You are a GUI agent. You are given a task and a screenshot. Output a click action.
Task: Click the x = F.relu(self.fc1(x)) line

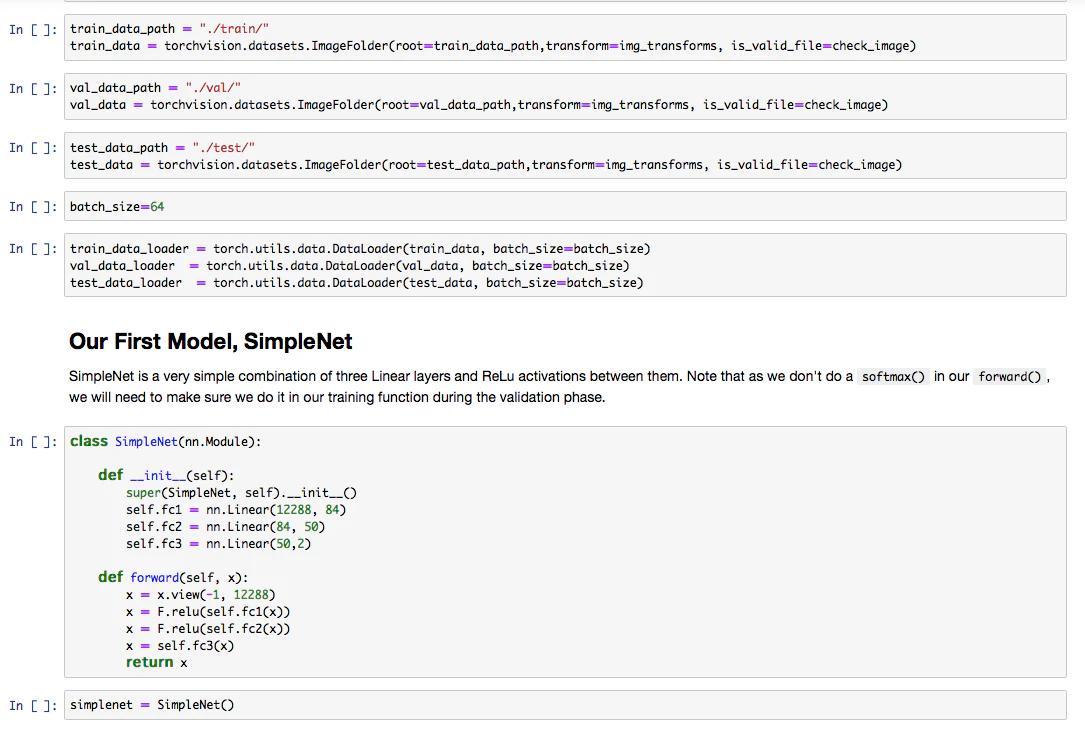coord(208,612)
